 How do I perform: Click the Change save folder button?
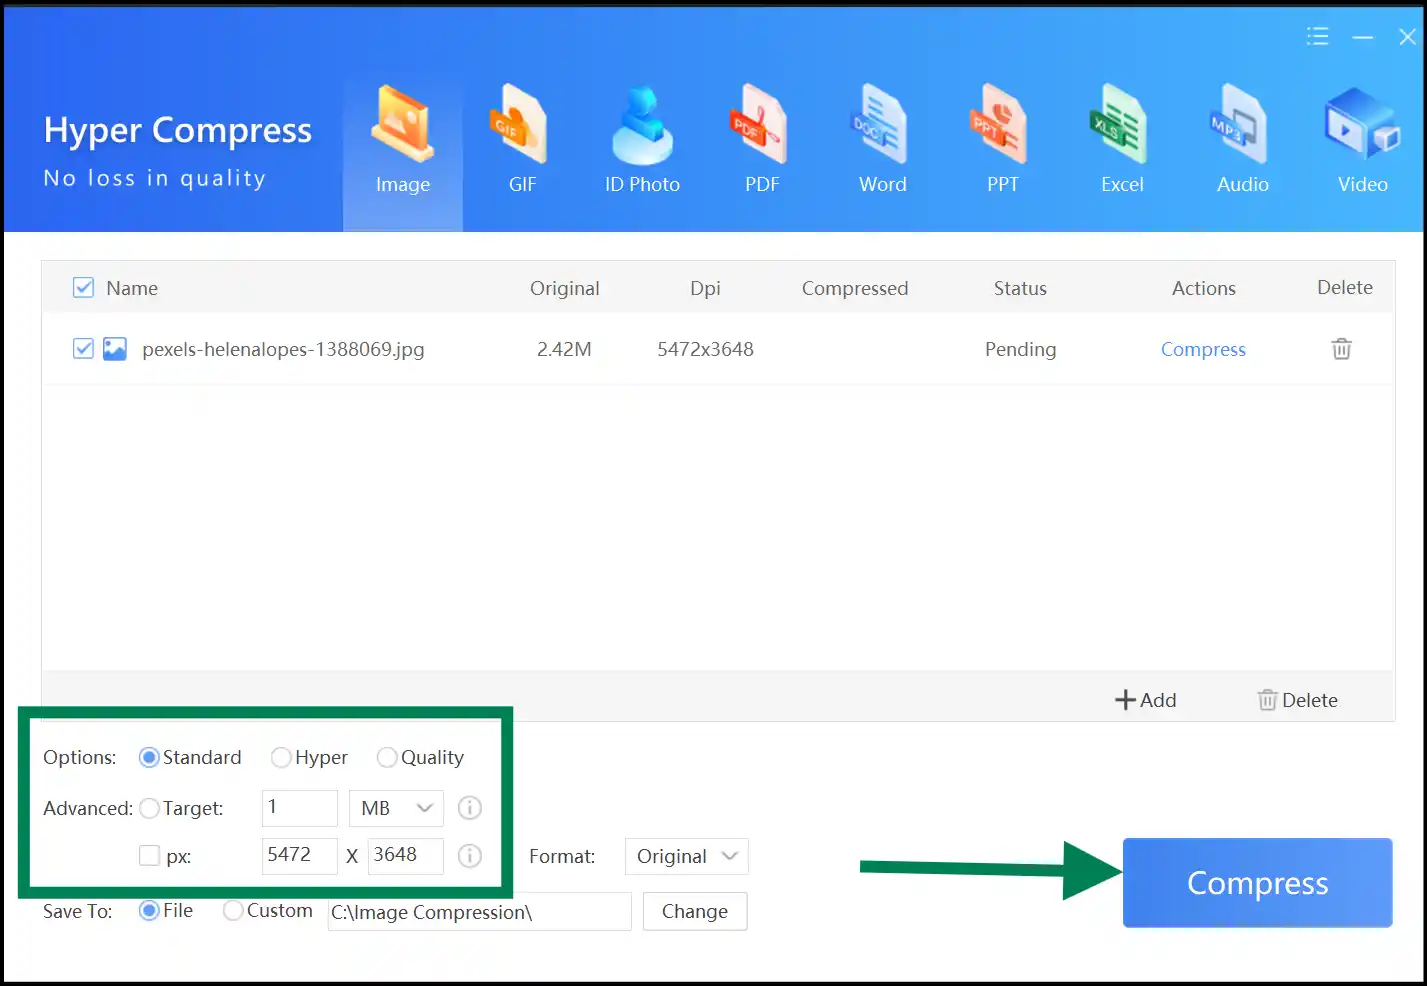click(695, 911)
